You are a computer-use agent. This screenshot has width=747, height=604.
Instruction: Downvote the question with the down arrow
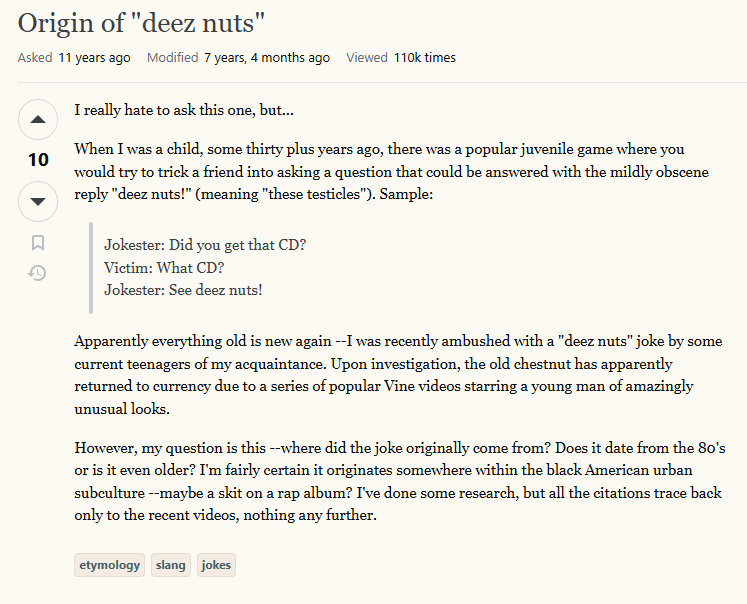[x=38, y=201]
